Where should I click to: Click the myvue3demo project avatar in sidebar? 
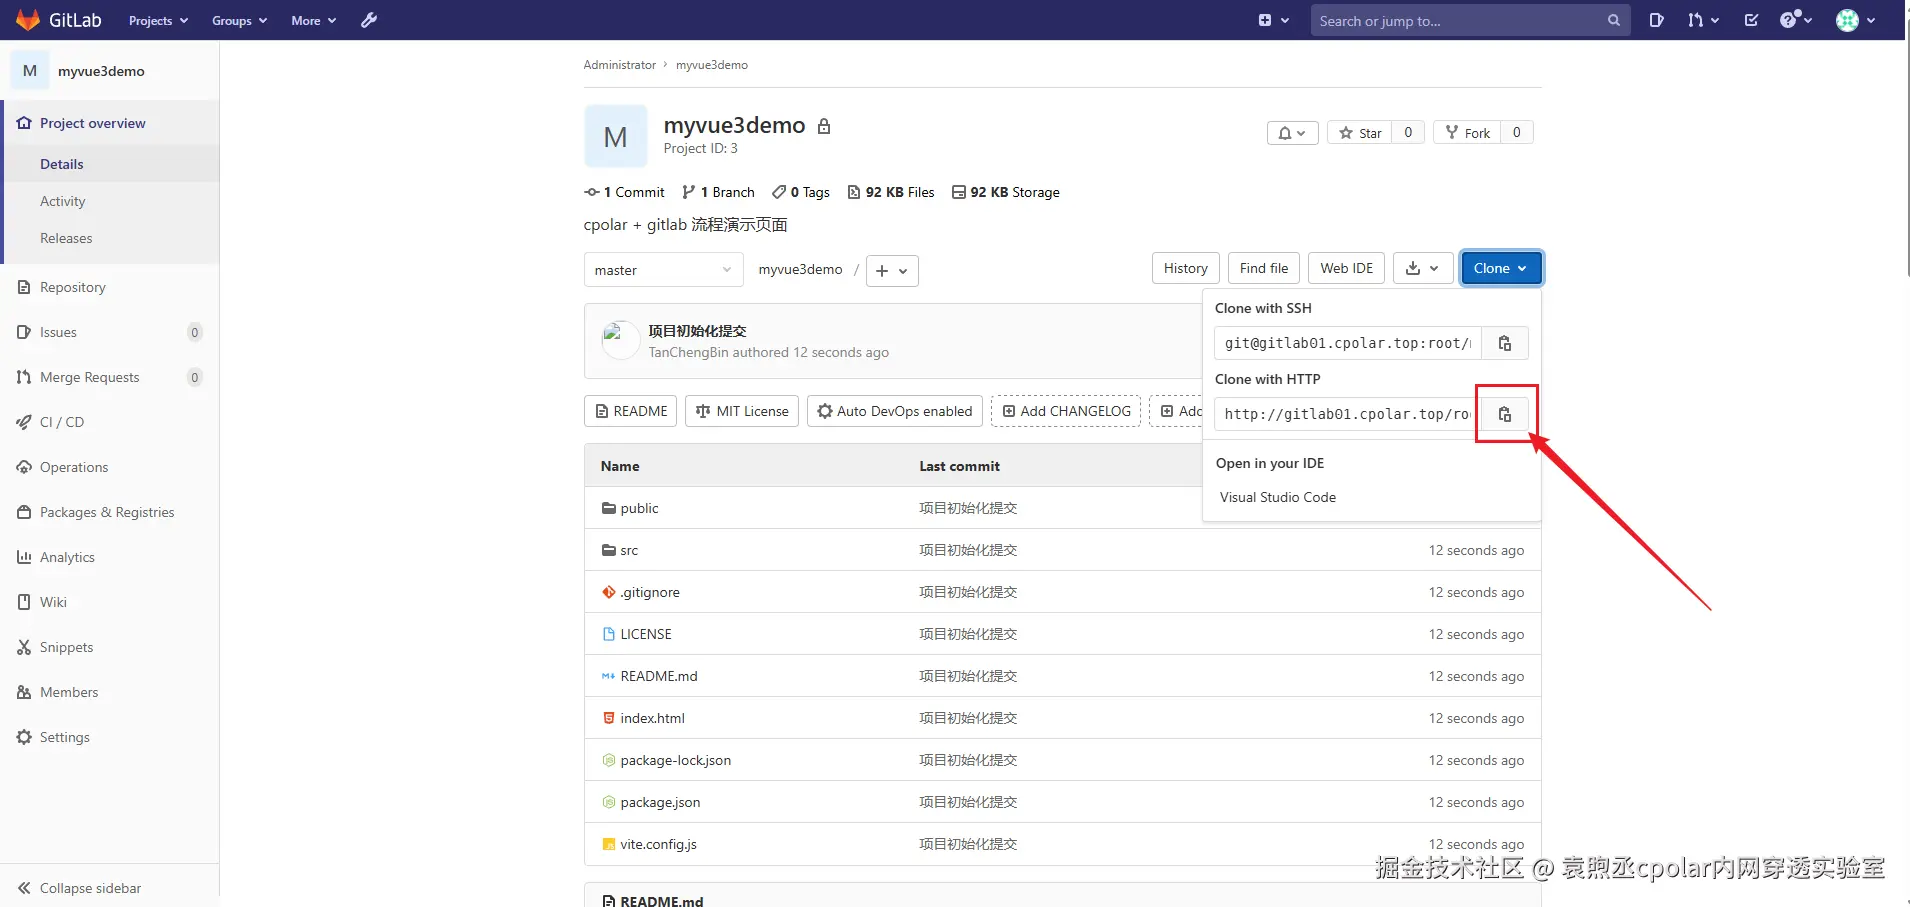[30, 71]
